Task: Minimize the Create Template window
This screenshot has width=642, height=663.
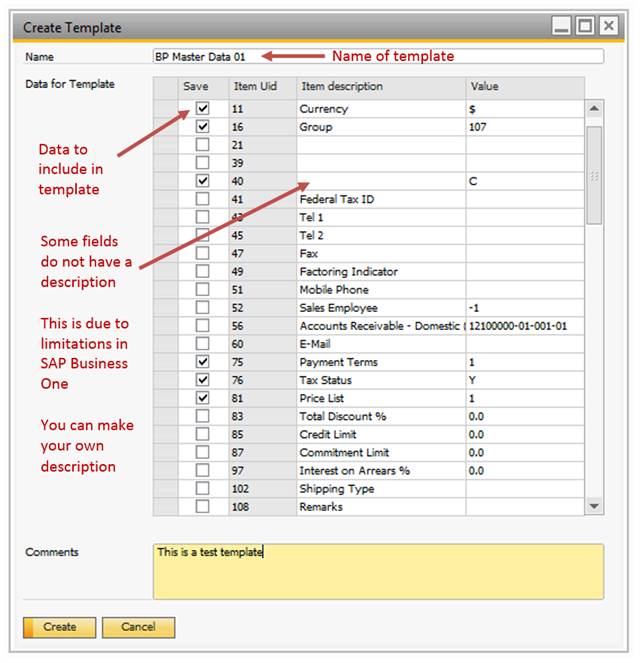Action: coord(562,26)
